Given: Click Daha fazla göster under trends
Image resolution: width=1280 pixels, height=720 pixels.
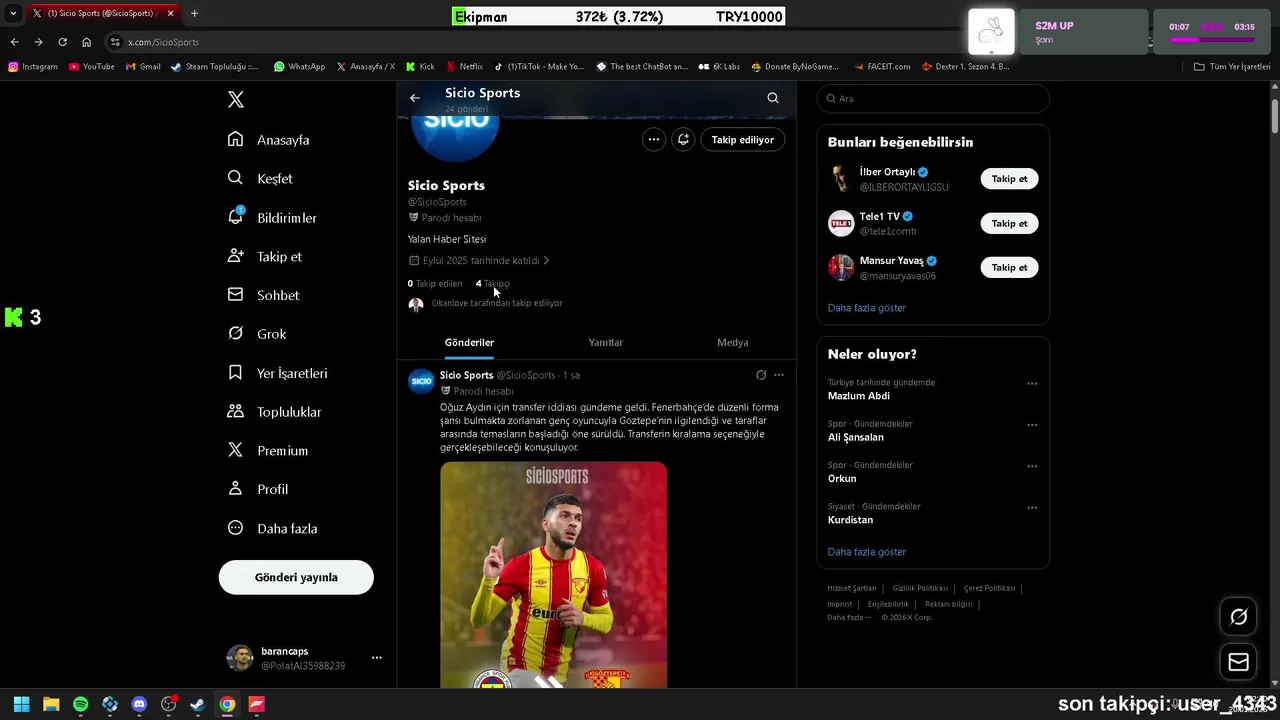Looking at the screenshot, I should 867,552.
